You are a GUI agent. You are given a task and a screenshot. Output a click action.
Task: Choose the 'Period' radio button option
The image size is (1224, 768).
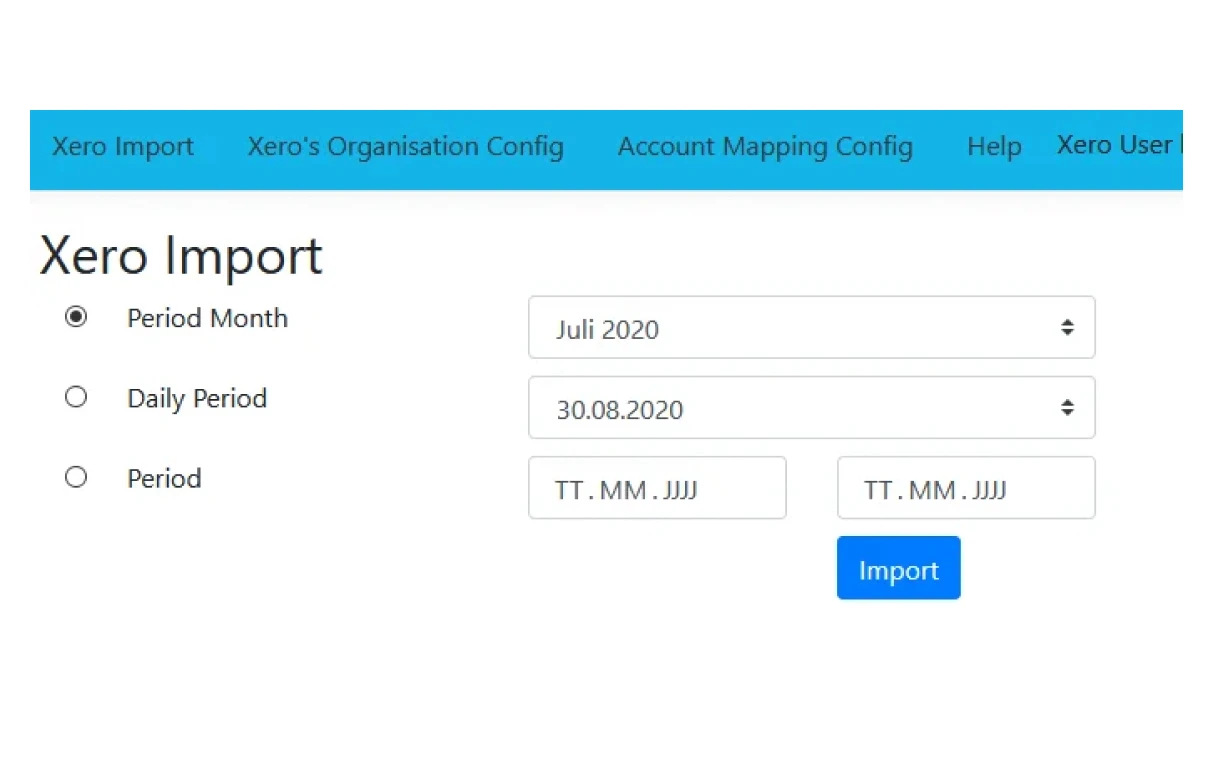click(76, 477)
